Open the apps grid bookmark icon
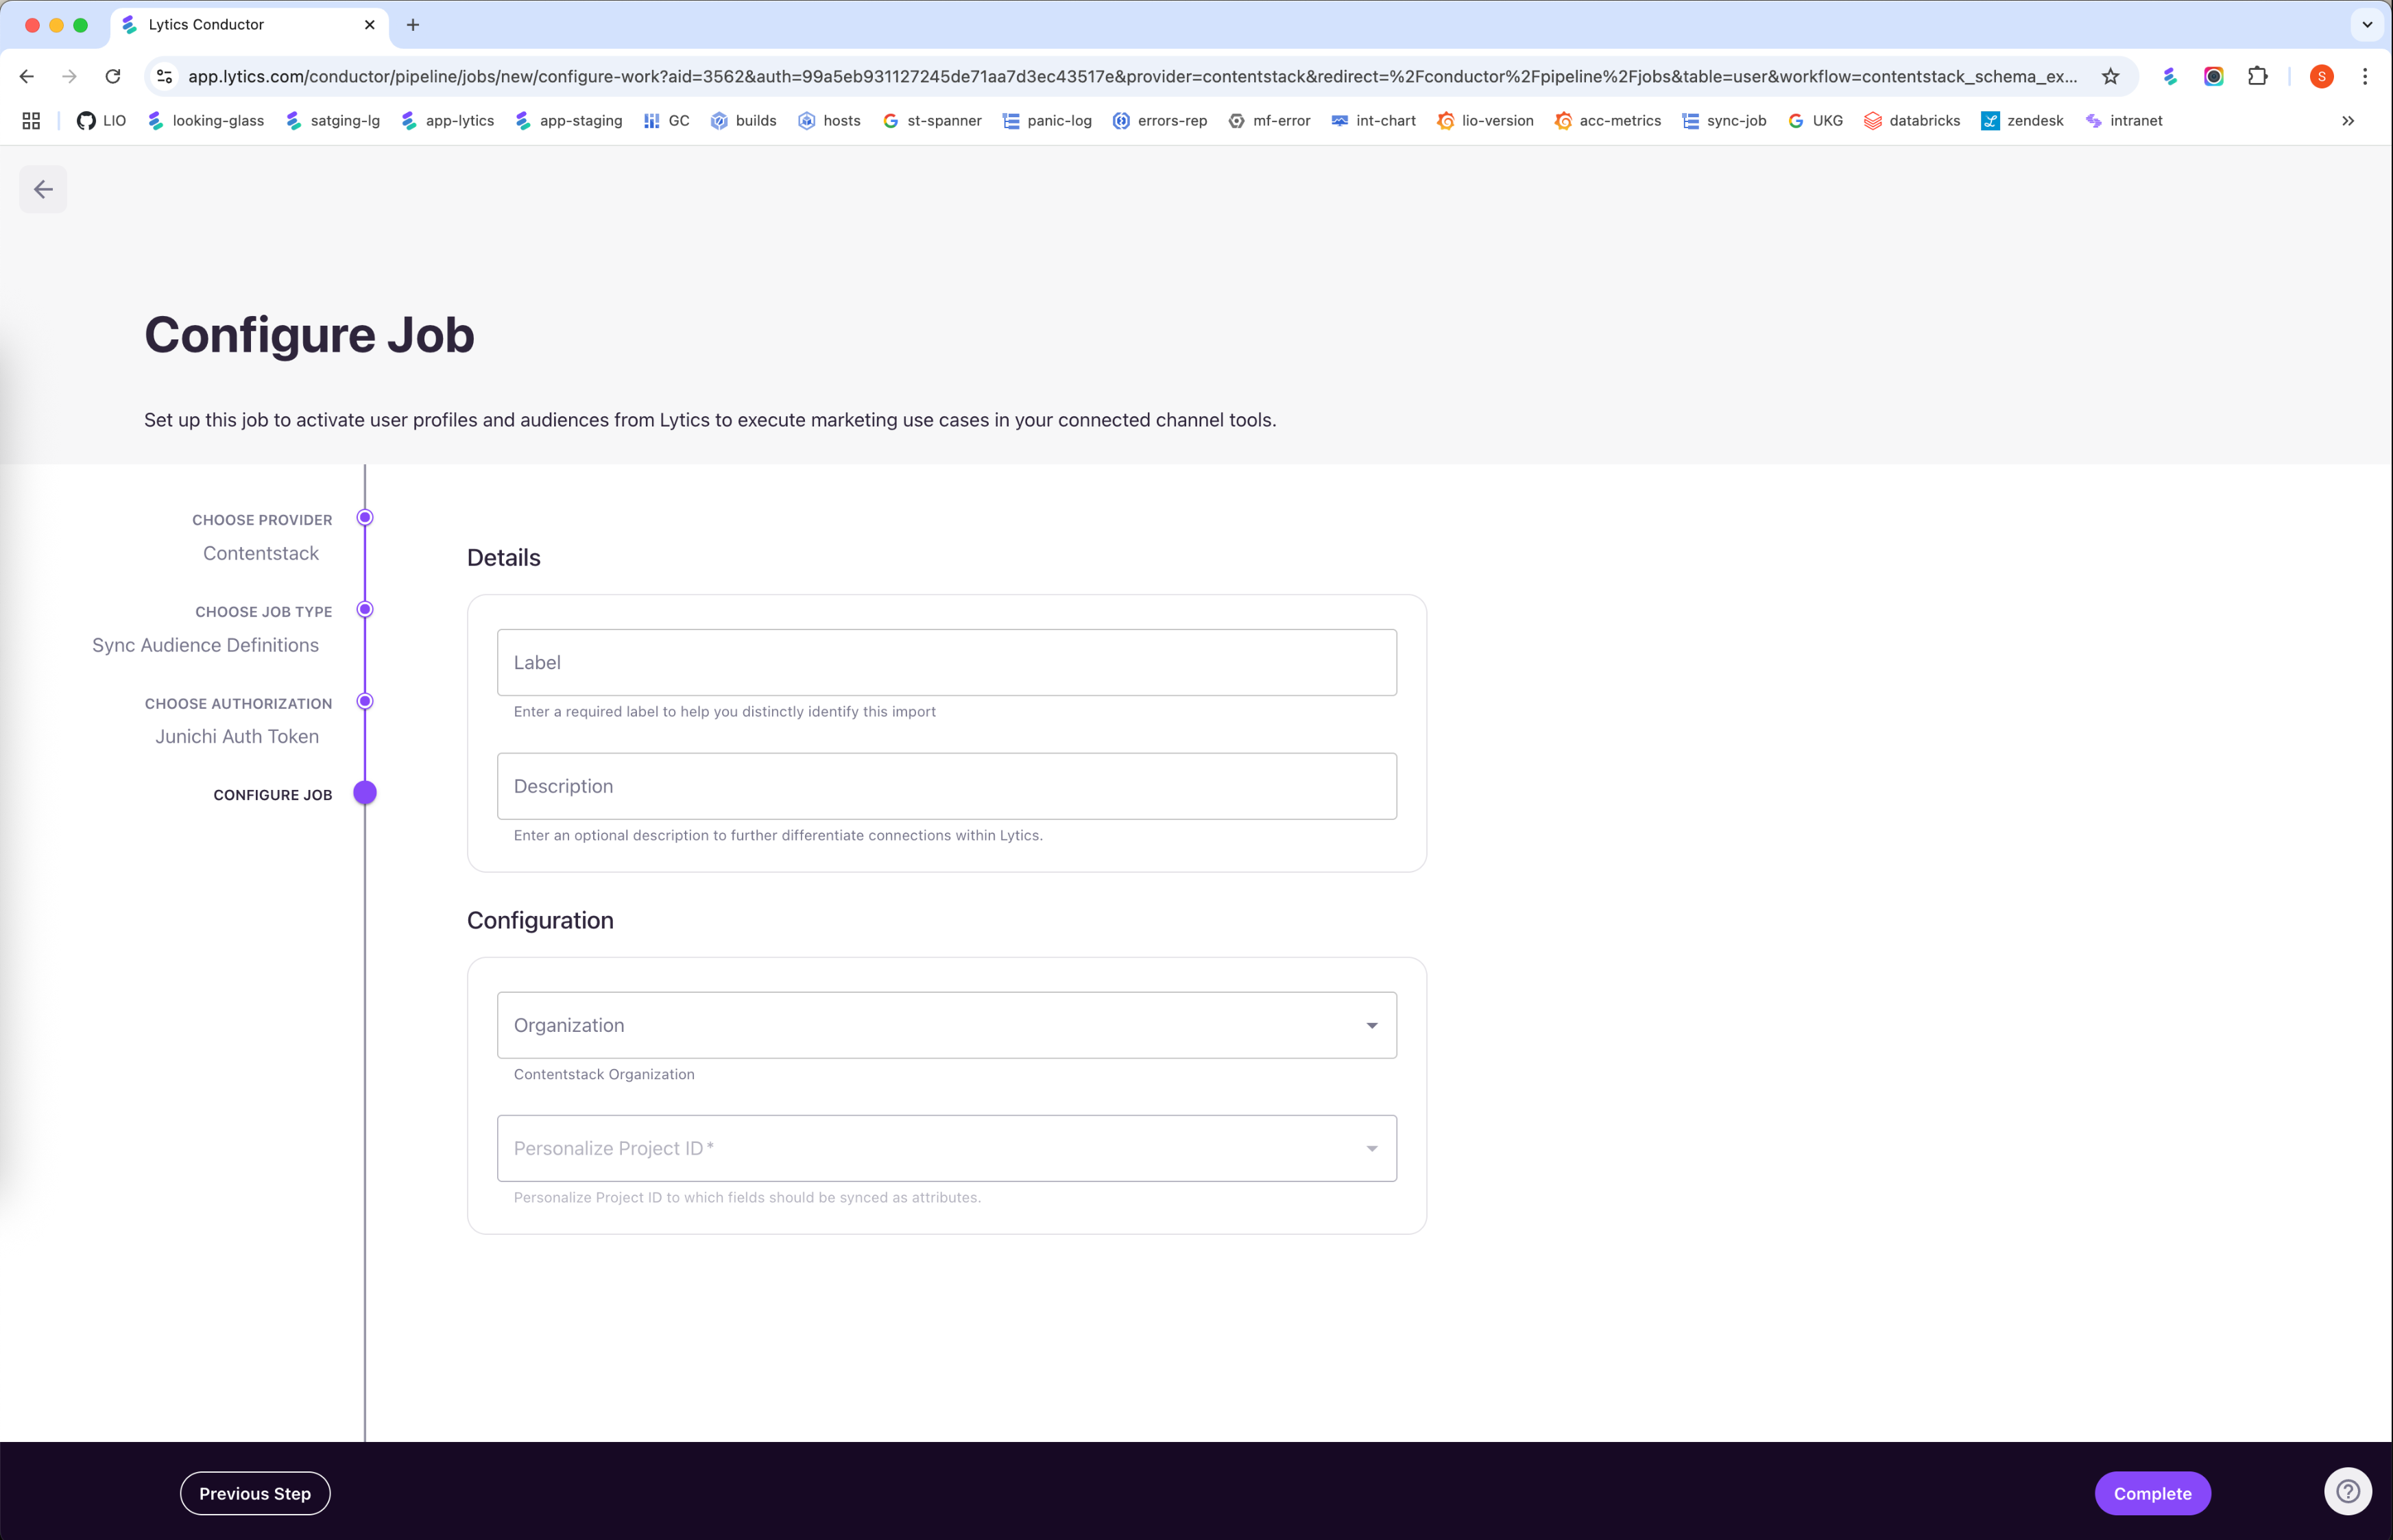 (x=31, y=121)
